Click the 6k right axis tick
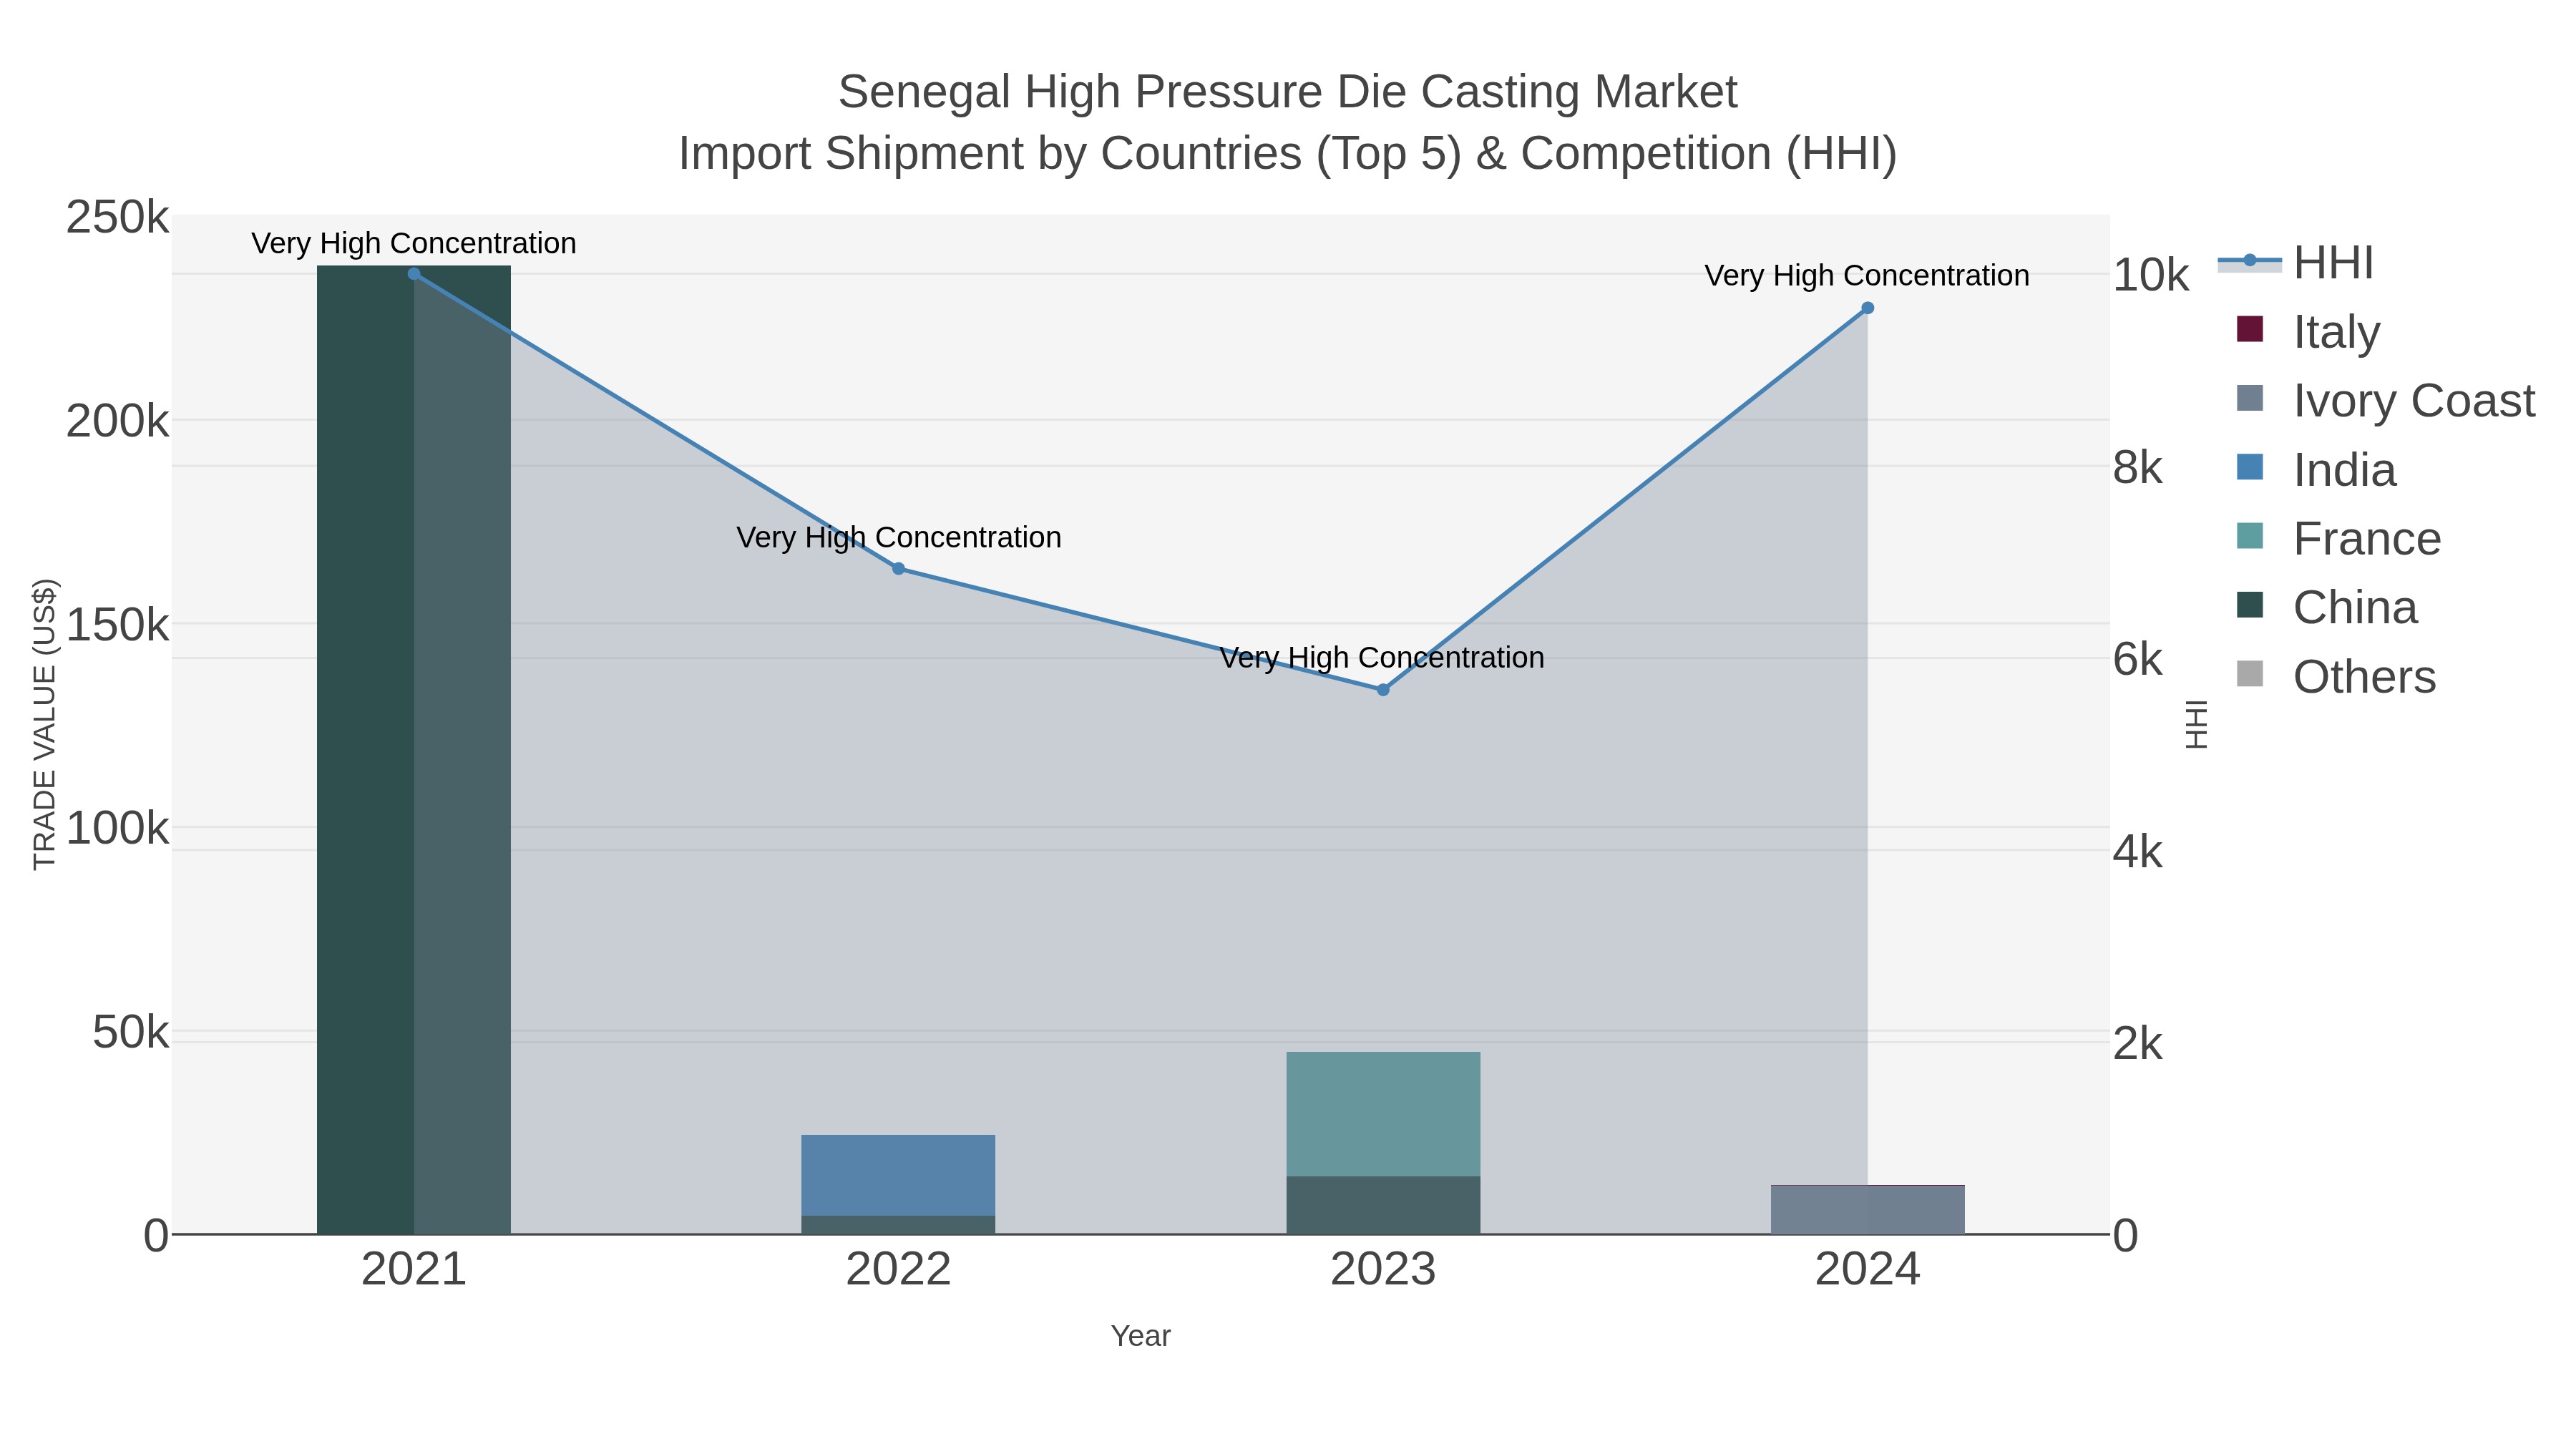Viewport: 2576px width, 1449px height. (x=2137, y=659)
